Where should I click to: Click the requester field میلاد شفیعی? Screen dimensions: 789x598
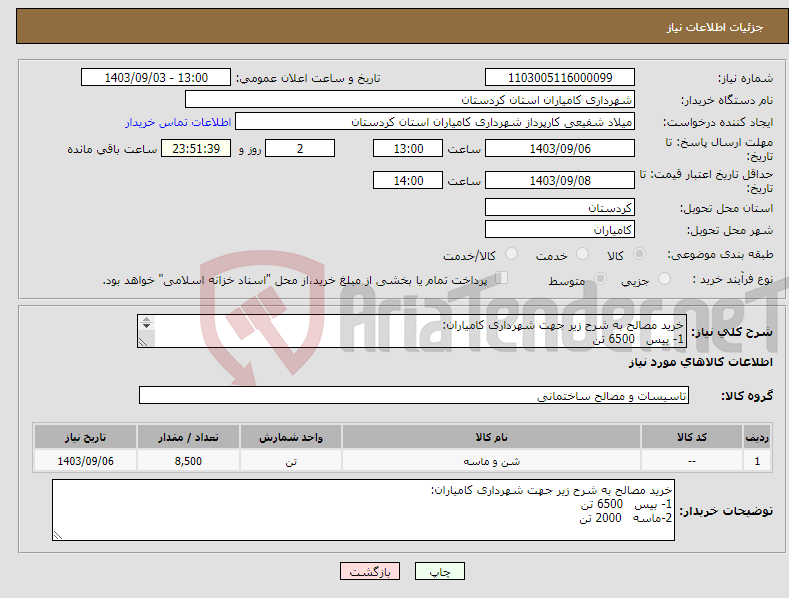435,121
